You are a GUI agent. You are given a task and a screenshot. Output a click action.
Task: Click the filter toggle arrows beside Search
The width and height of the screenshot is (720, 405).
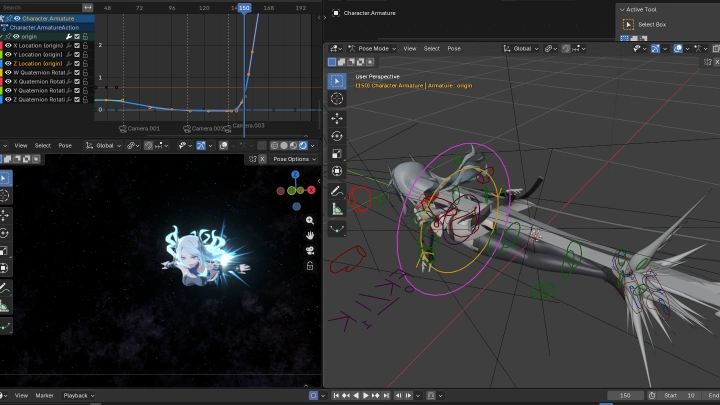point(88,7)
